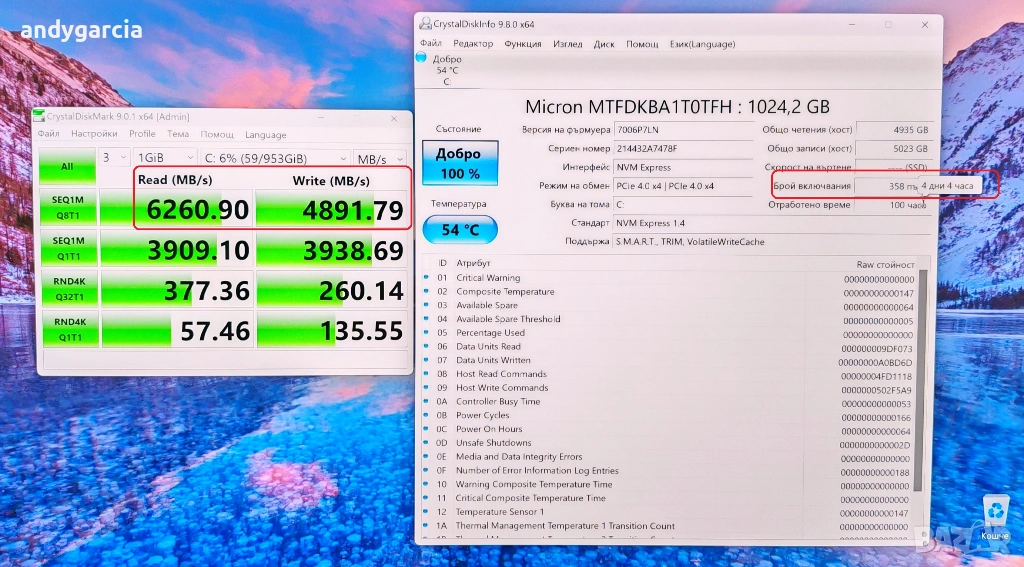
Task: Run the SEQ1M Q8T1 test
Action: click(67, 206)
